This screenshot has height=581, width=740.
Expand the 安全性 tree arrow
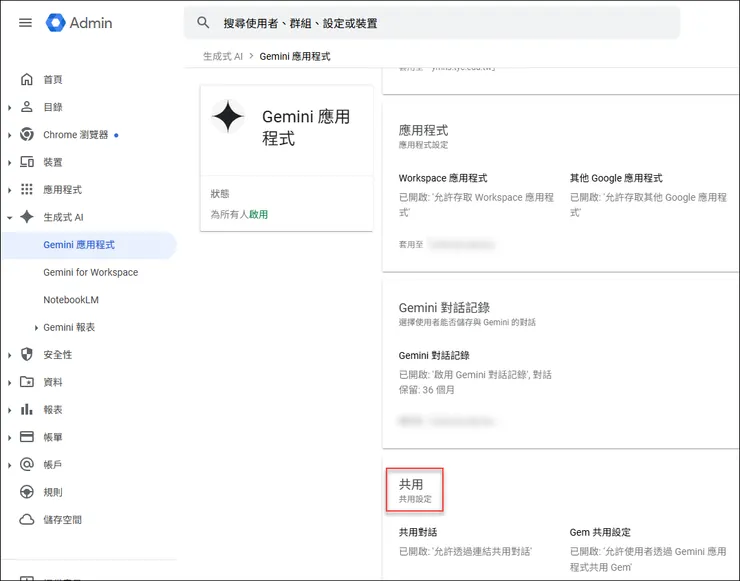click(x=9, y=355)
